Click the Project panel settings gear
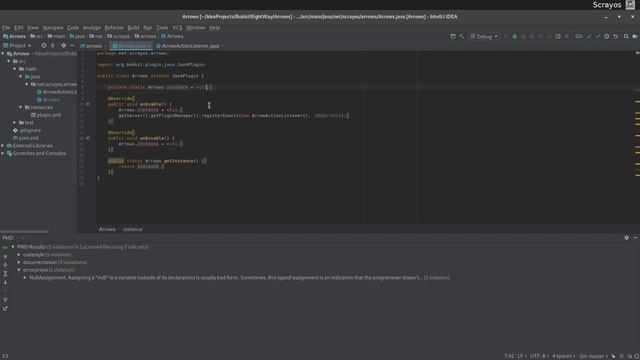The width and height of the screenshot is (640, 360). [63, 46]
